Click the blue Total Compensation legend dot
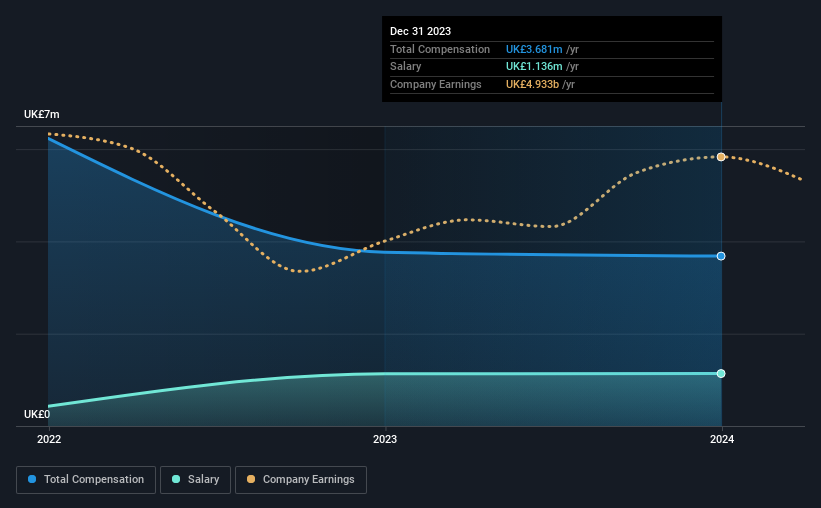The width and height of the screenshot is (821, 508). [32, 479]
